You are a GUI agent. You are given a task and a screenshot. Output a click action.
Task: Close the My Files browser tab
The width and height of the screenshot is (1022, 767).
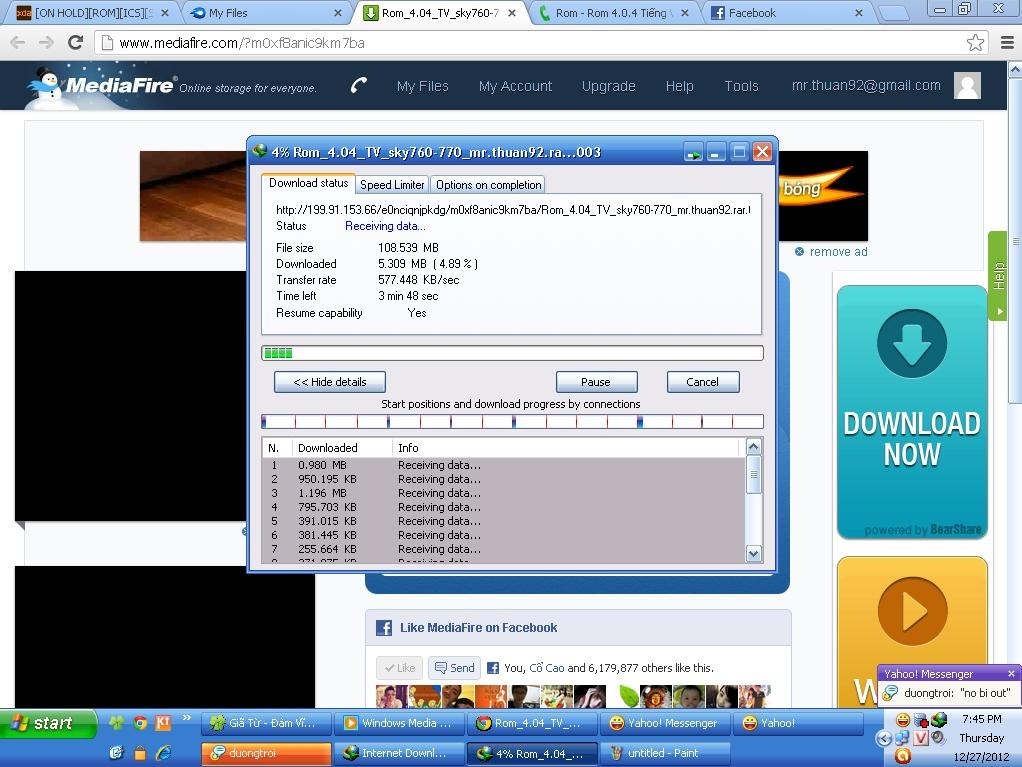[338, 12]
